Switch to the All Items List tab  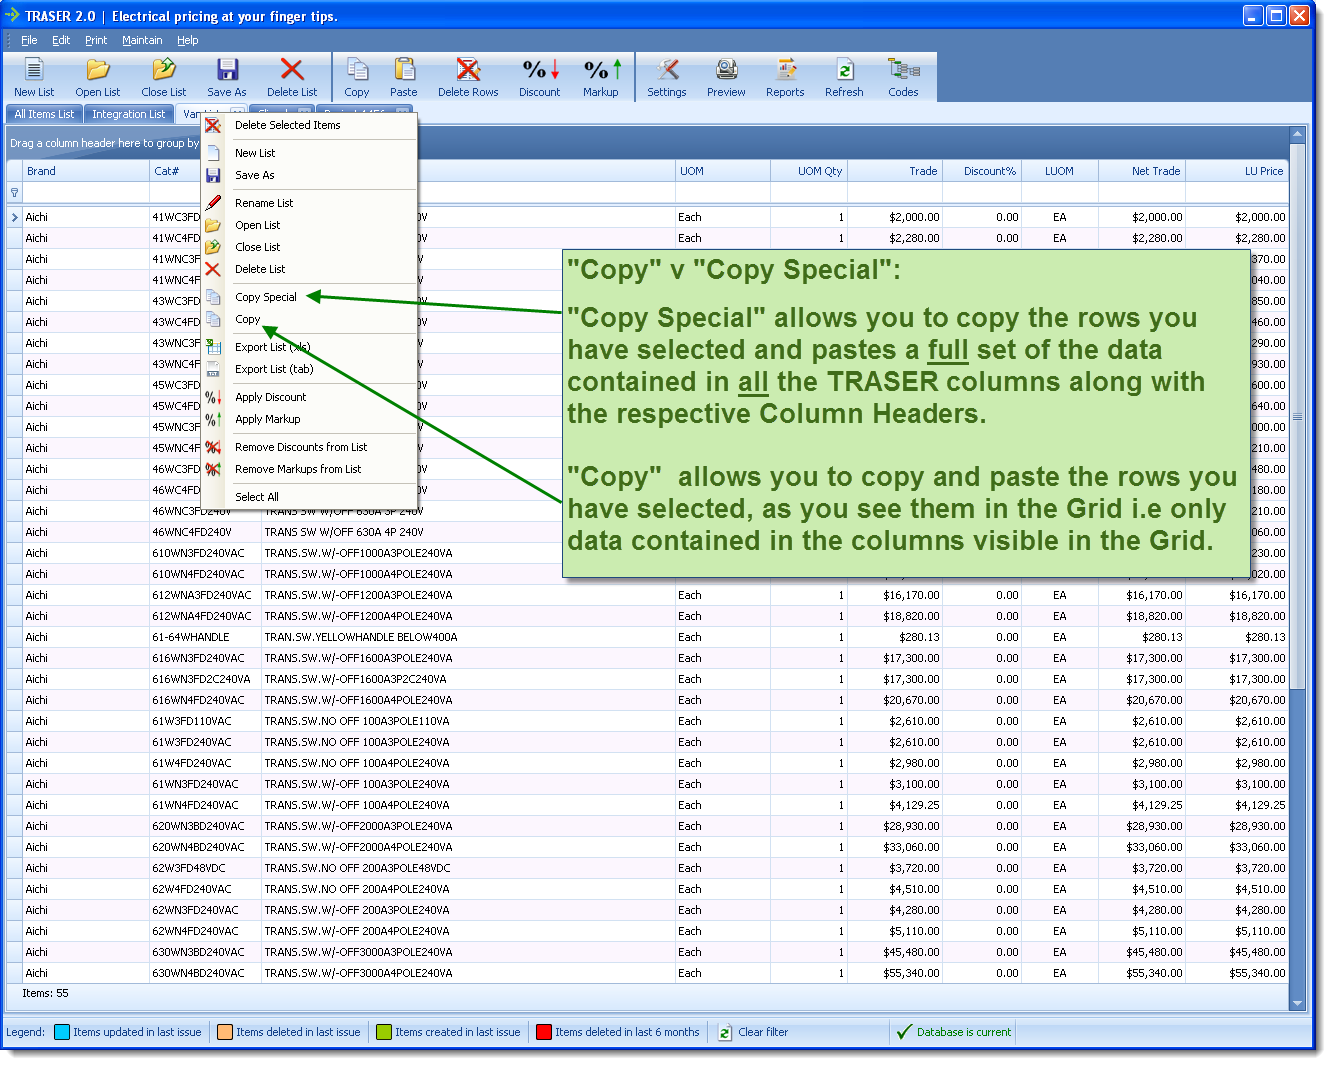coord(44,114)
